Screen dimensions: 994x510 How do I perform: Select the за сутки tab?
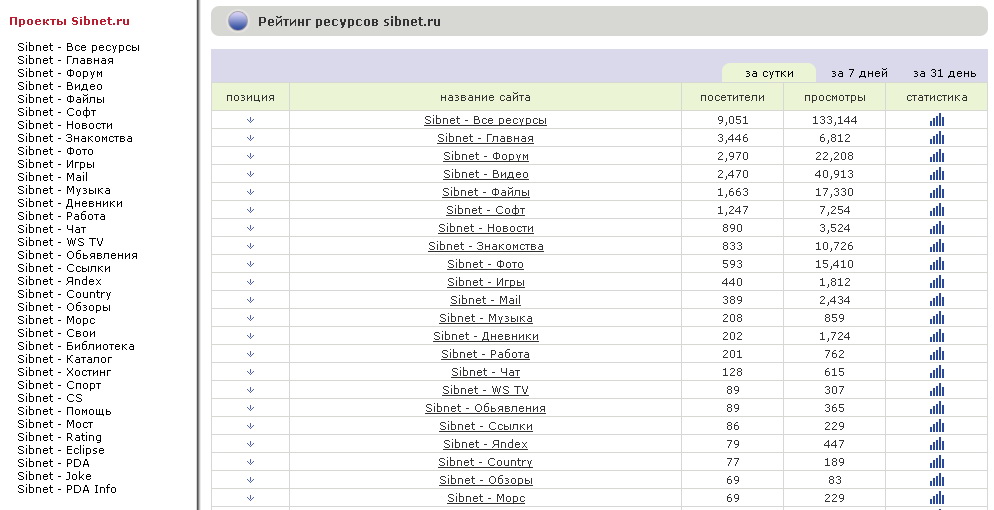coord(769,73)
